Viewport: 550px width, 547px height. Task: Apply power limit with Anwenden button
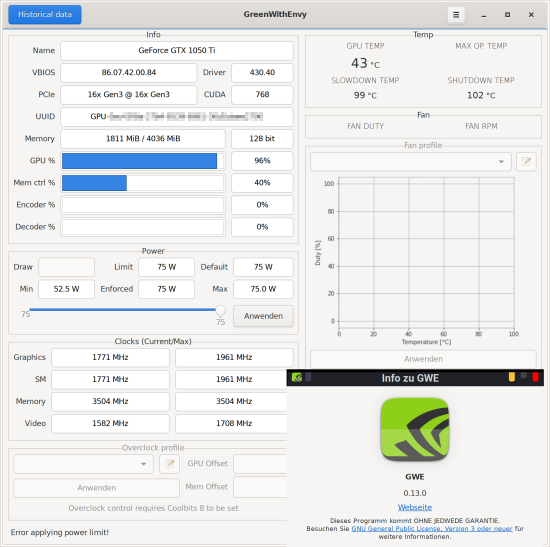(263, 316)
